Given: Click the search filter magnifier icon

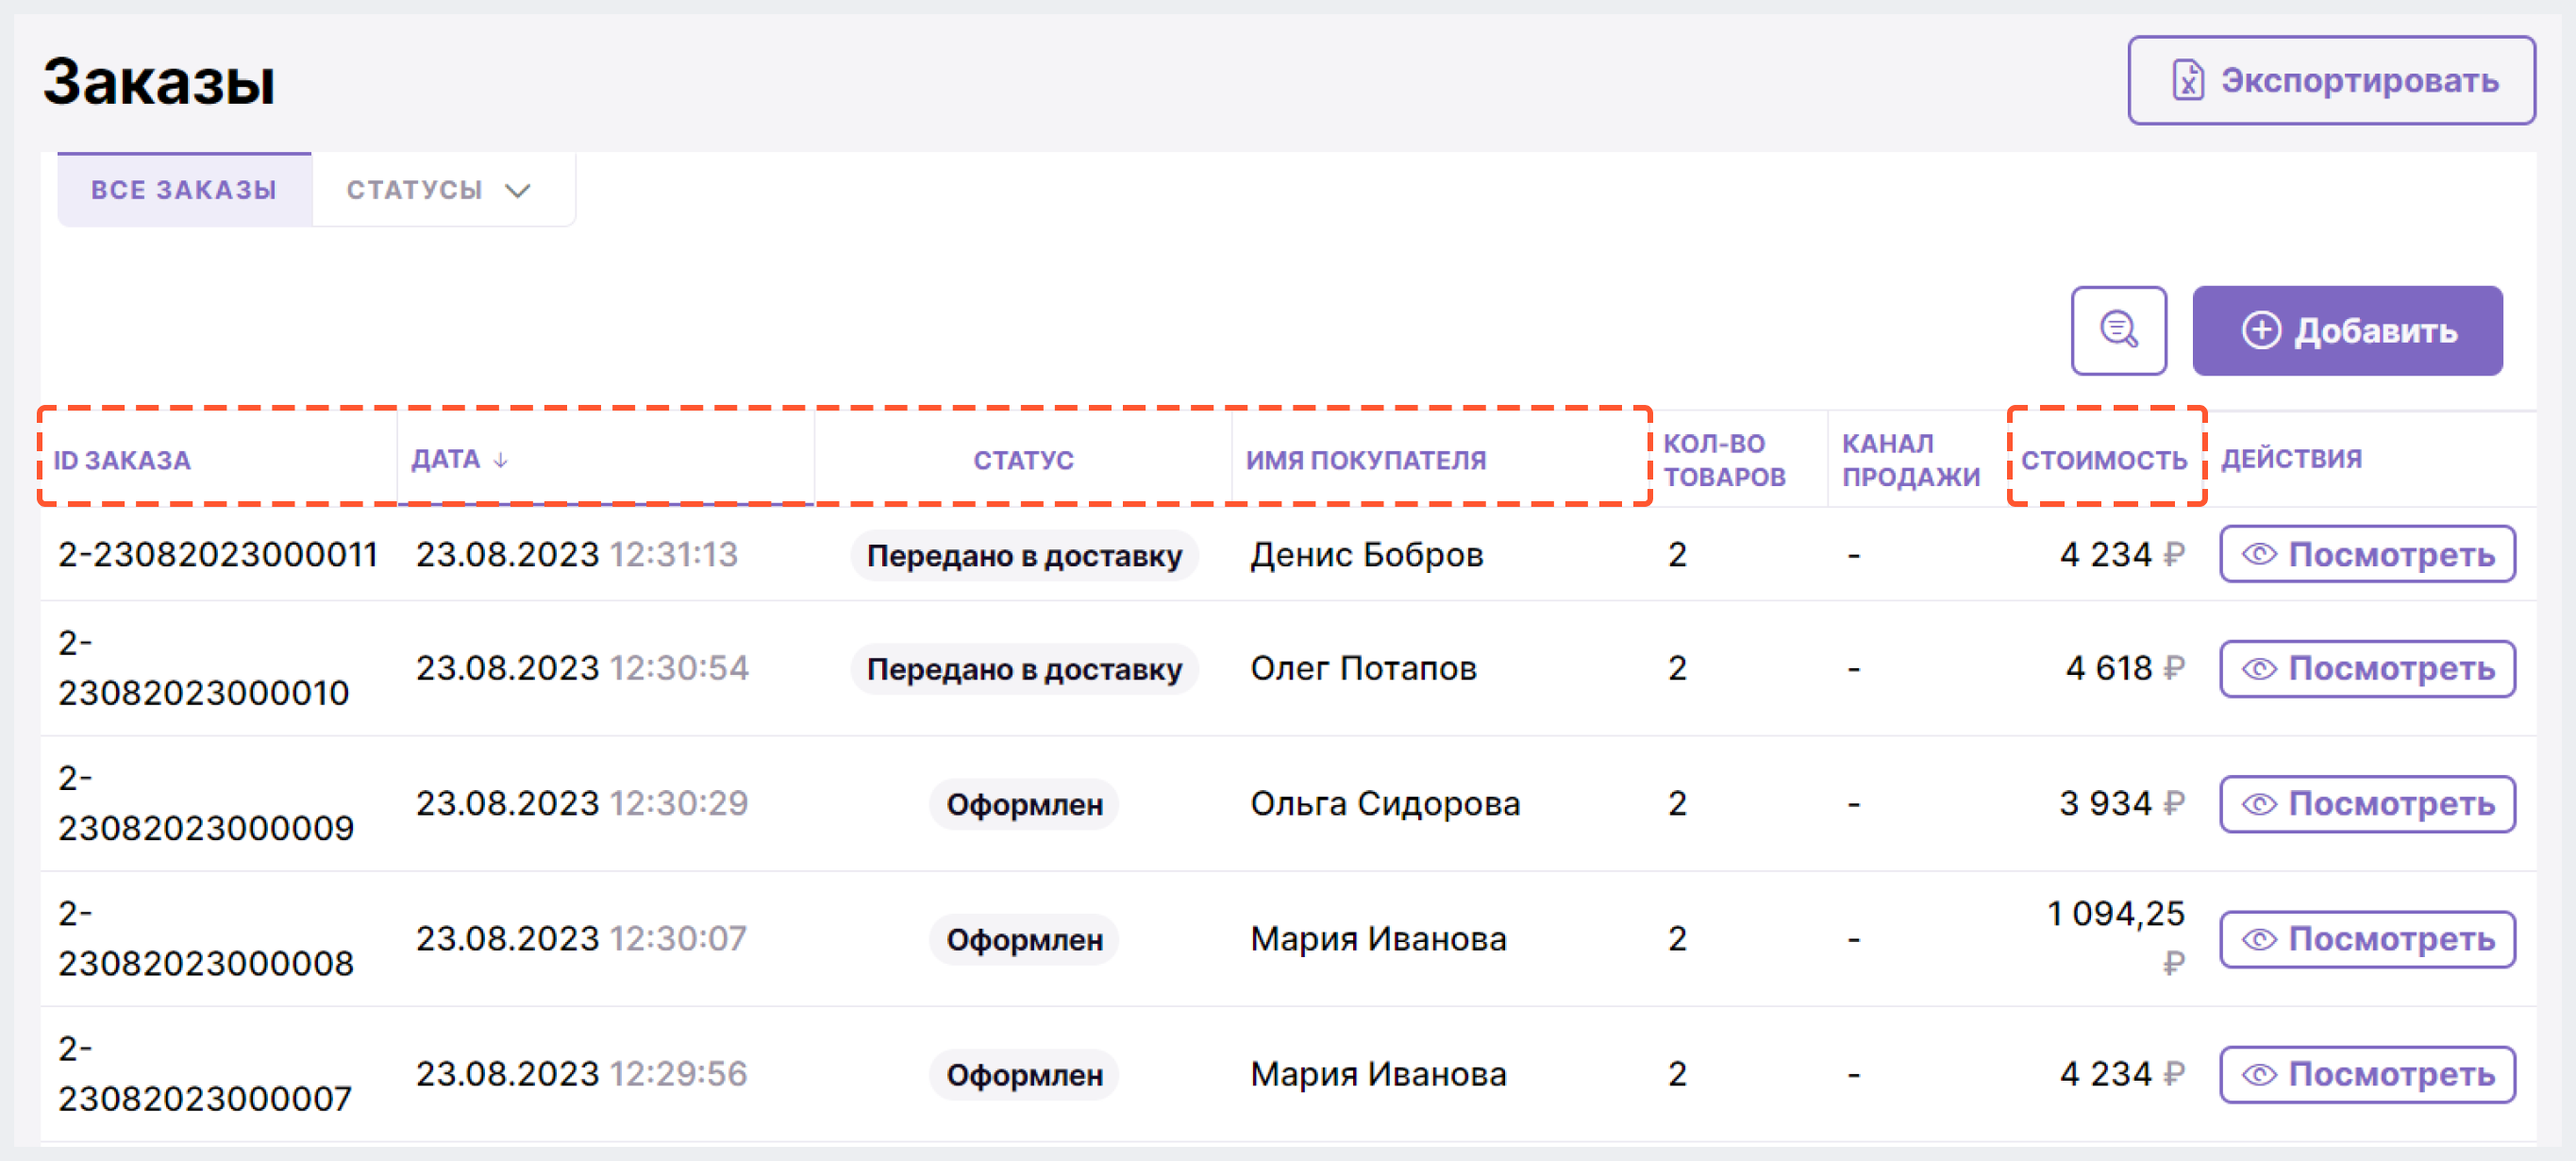Looking at the screenshot, I should tap(2118, 330).
